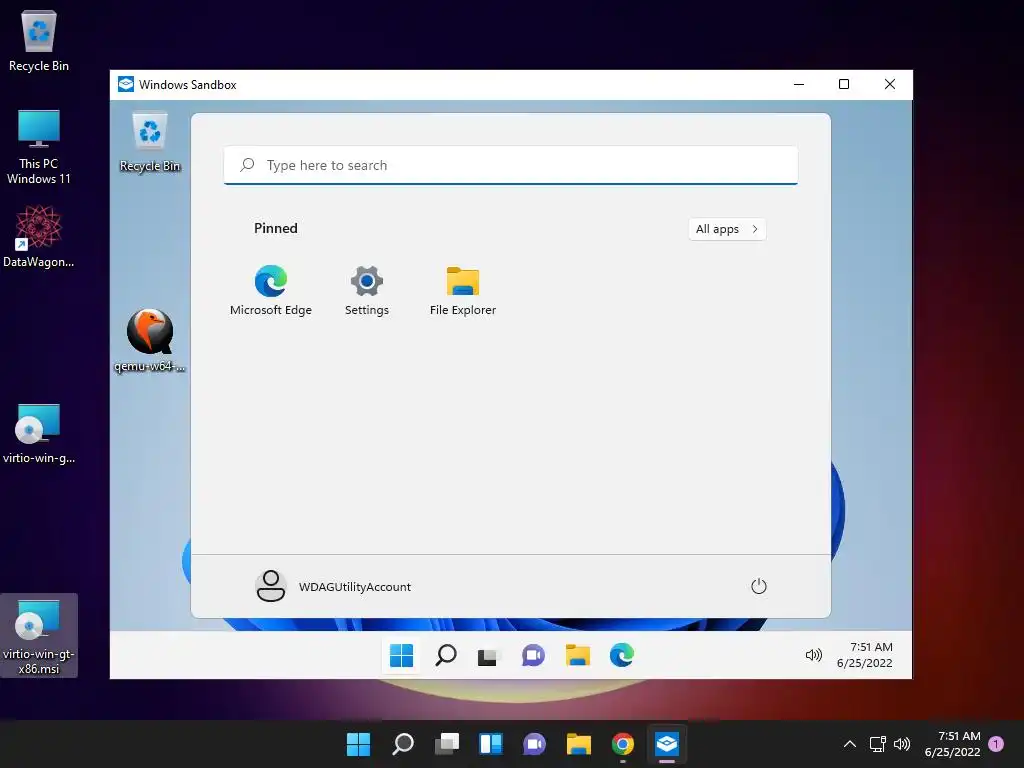Click the Start button in sandbox taskbar
Image resolution: width=1024 pixels, height=768 pixels.
point(401,655)
